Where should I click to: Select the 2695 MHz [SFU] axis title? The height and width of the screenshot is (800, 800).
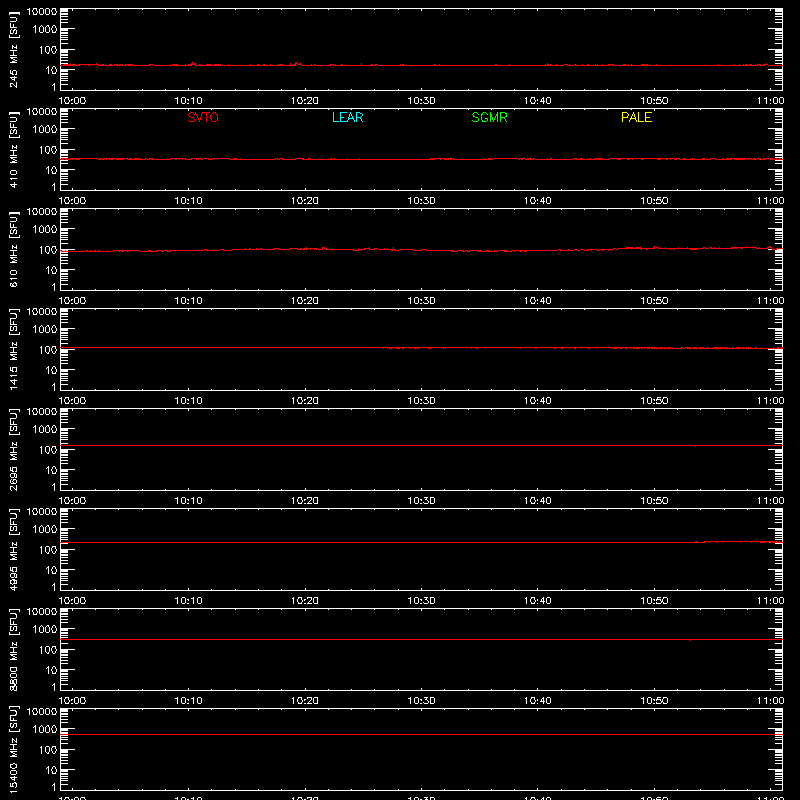pos(13,449)
